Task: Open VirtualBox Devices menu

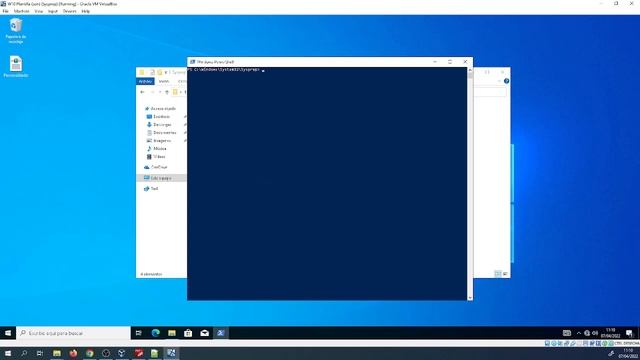Action: click(69, 11)
